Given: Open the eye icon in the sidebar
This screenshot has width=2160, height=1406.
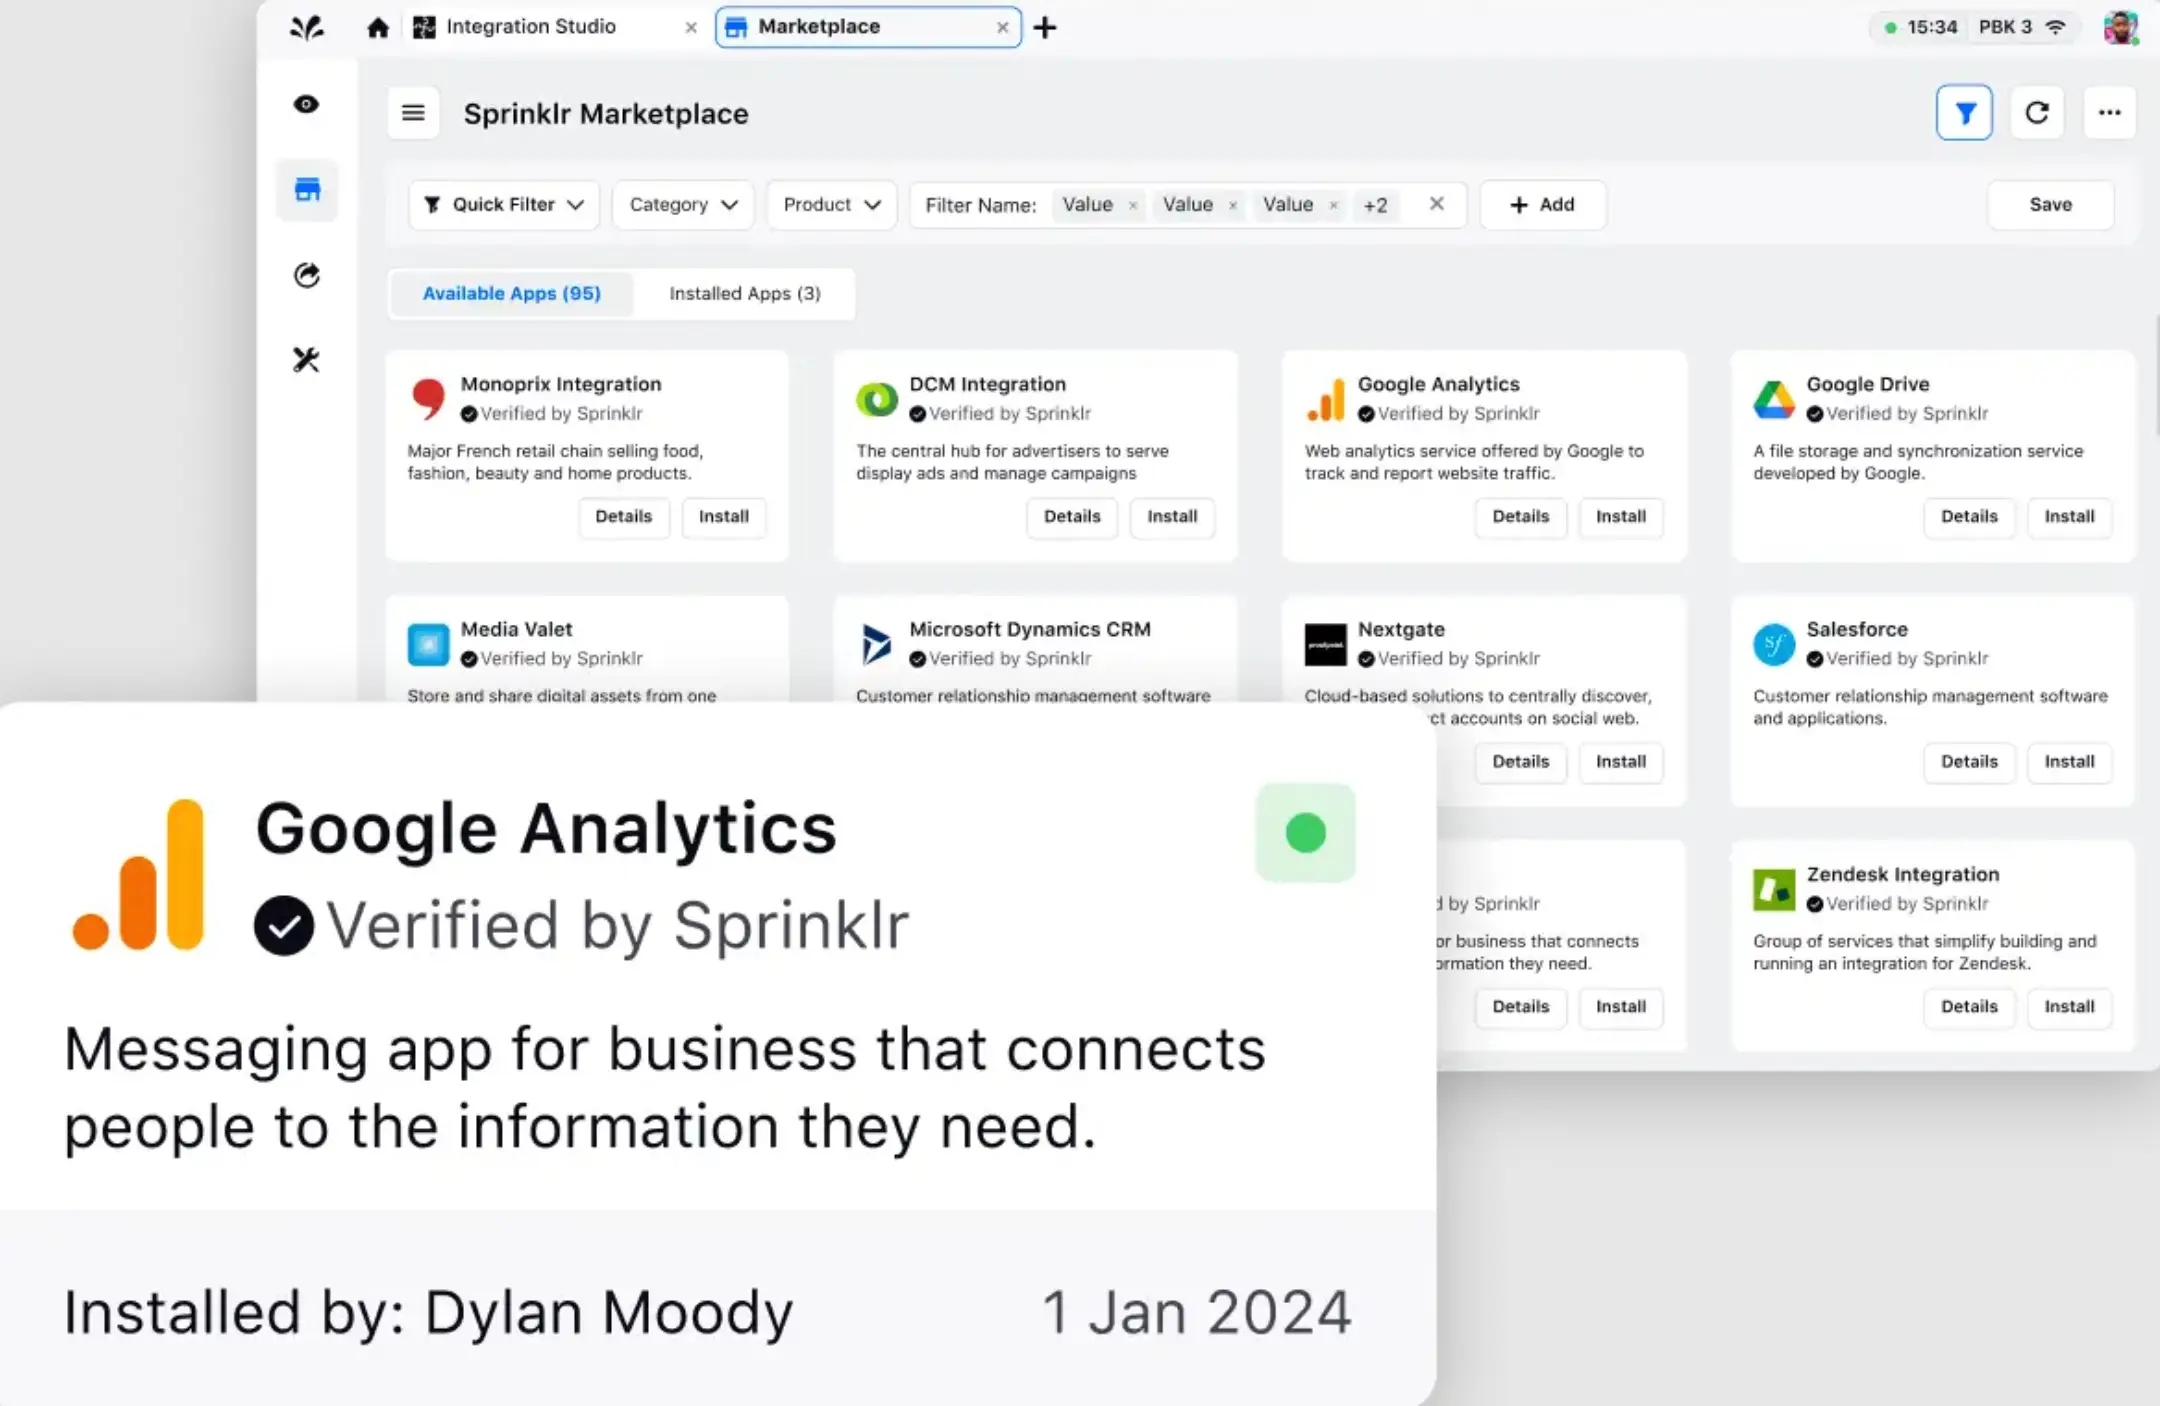Looking at the screenshot, I should [x=306, y=104].
